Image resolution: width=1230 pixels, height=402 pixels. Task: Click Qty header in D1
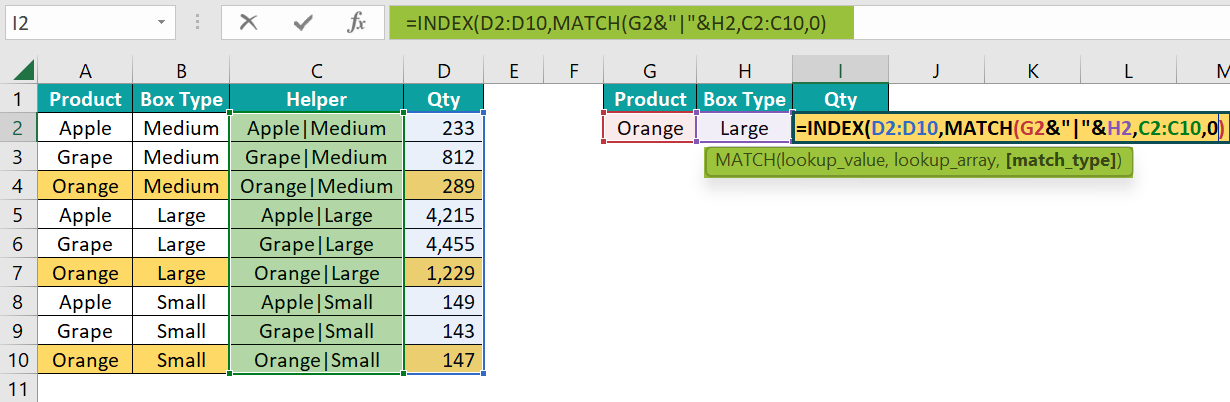tap(444, 99)
